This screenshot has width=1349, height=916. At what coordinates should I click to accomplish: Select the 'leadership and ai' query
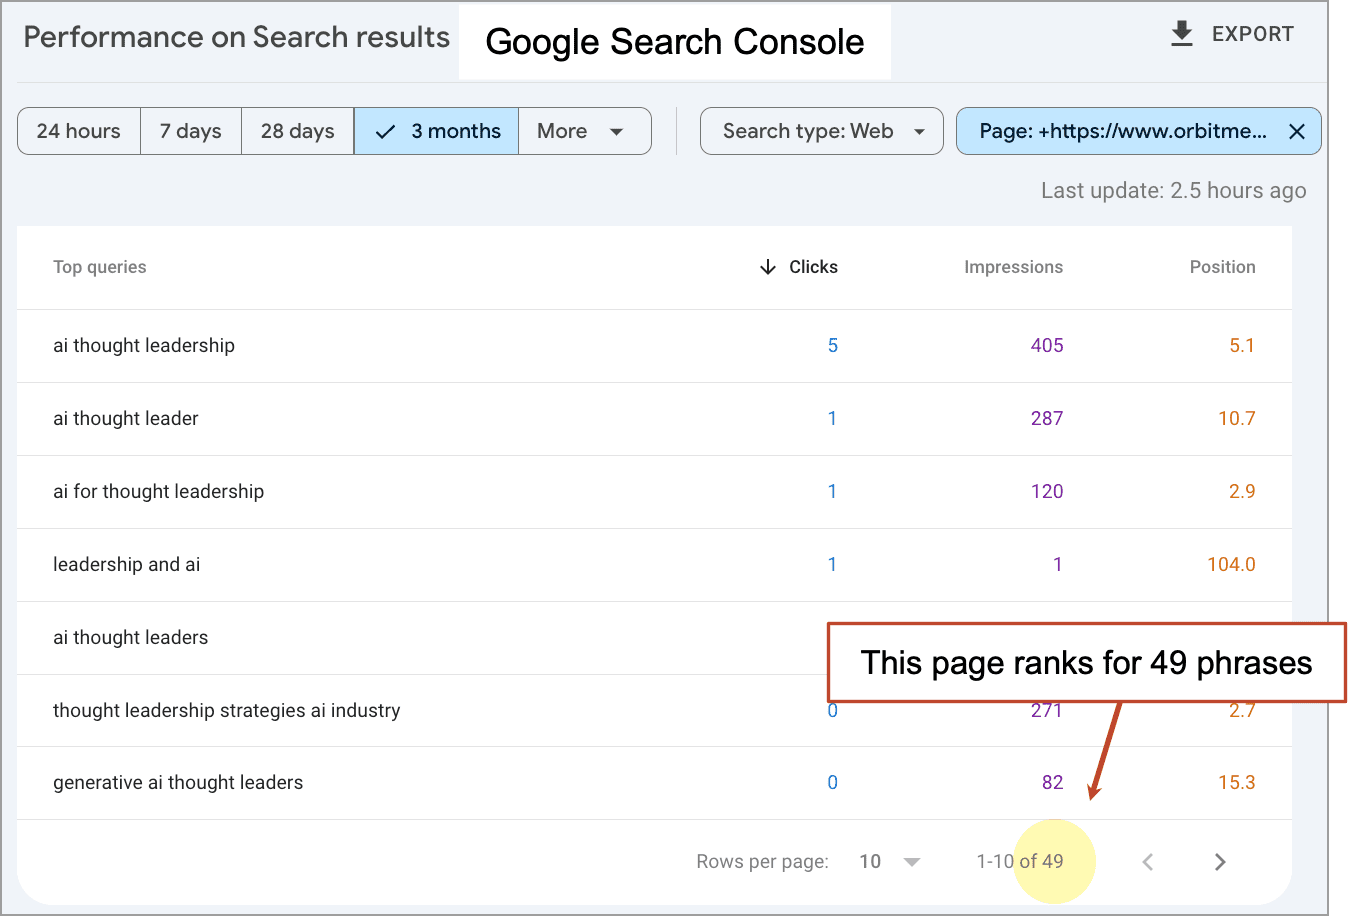pyautogui.click(x=127, y=565)
